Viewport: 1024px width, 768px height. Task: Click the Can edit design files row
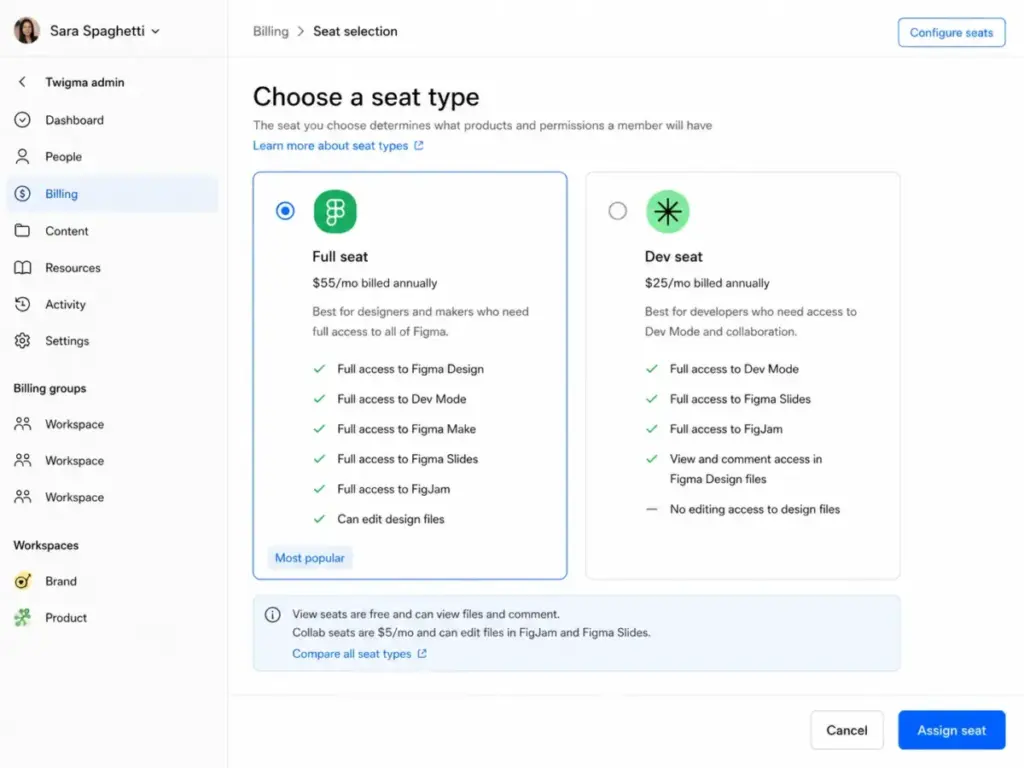point(379,519)
